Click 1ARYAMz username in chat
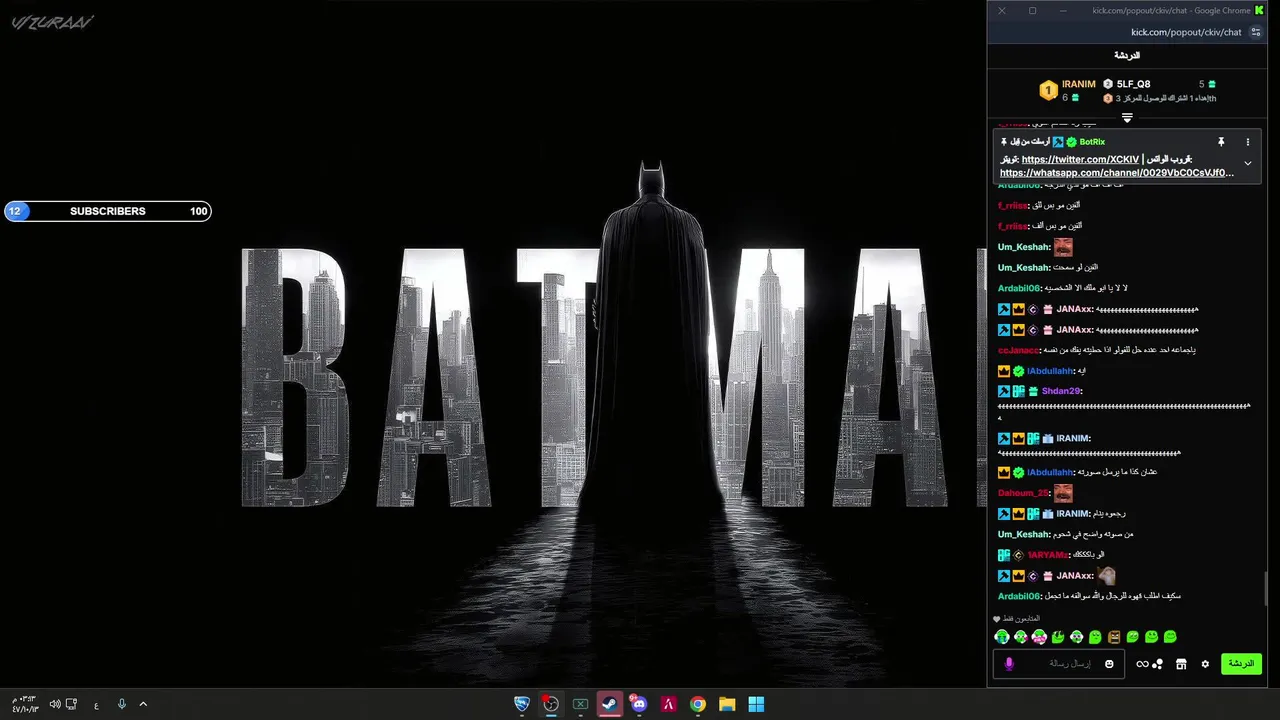This screenshot has width=1280, height=720. pyautogui.click(x=1048, y=555)
